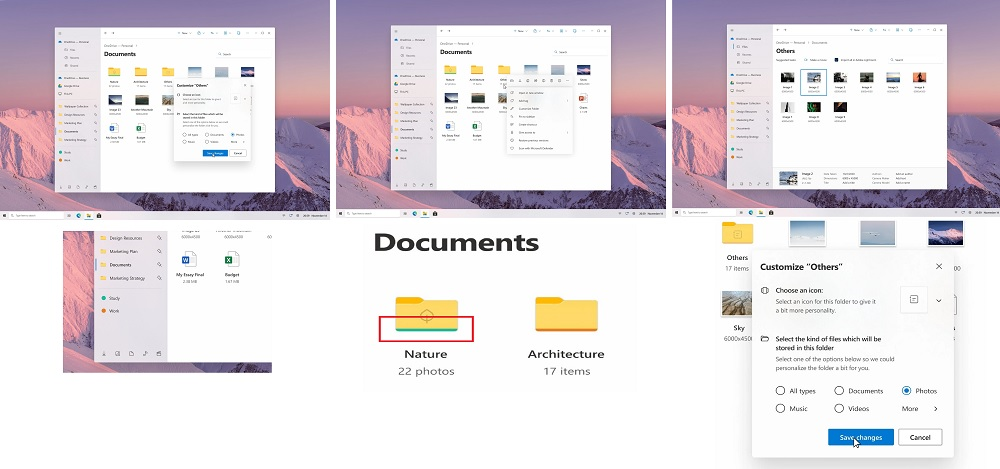Open Image 1 thumbnail in Others folder view
The image size is (1000, 469).
pos(788,78)
